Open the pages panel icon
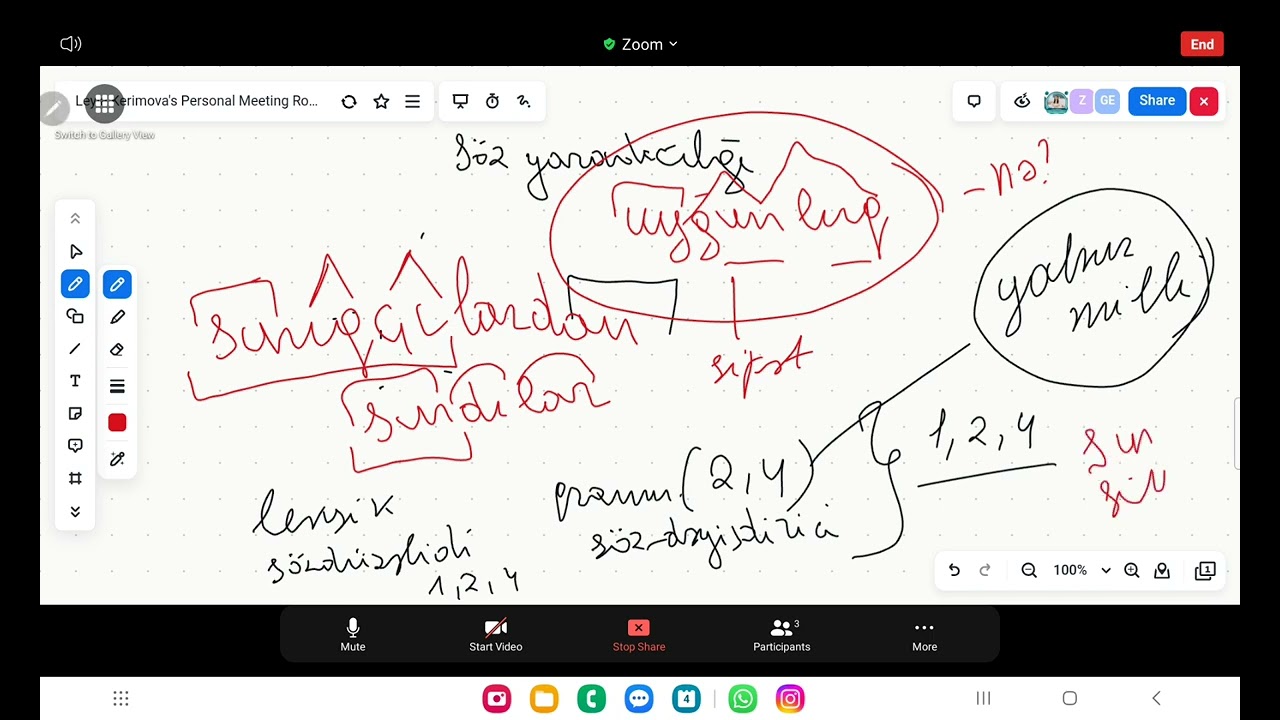The image size is (1280, 720). coord(1205,570)
